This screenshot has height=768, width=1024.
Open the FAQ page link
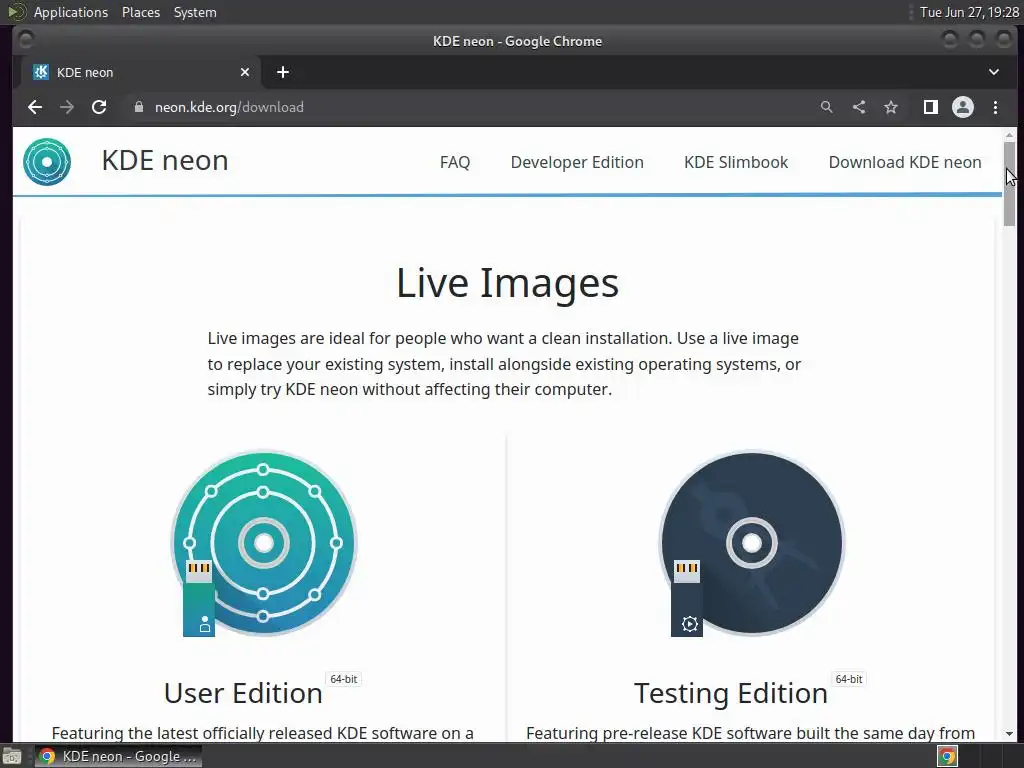pyautogui.click(x=455, y=162)
